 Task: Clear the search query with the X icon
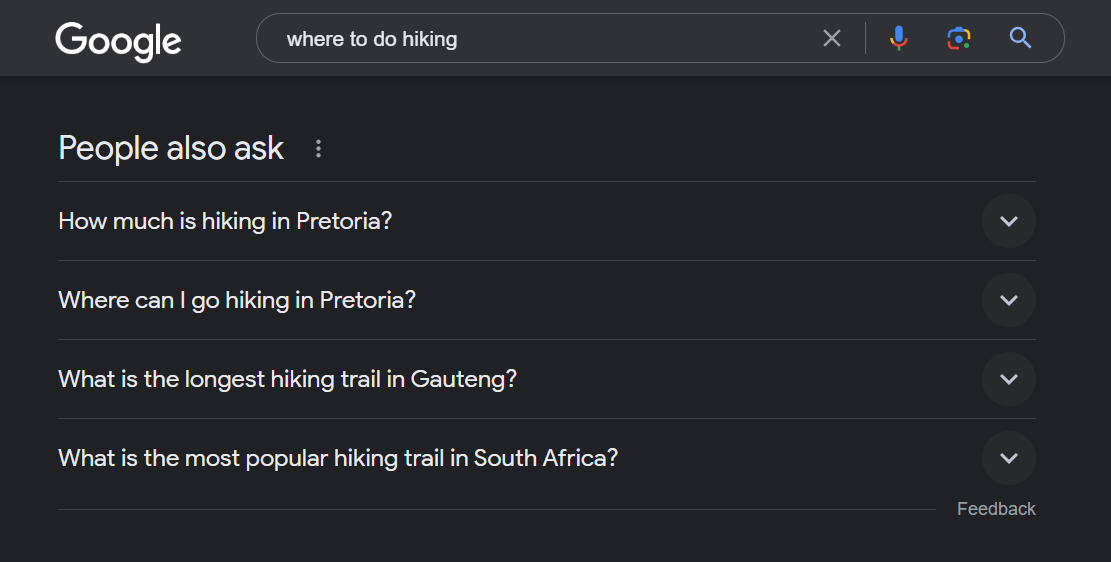(832, 39)
